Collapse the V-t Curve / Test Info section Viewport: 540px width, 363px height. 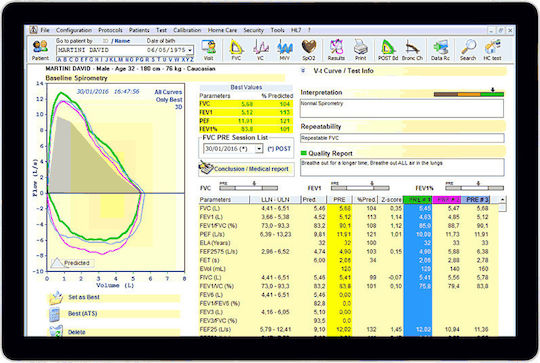pos(303,71)
